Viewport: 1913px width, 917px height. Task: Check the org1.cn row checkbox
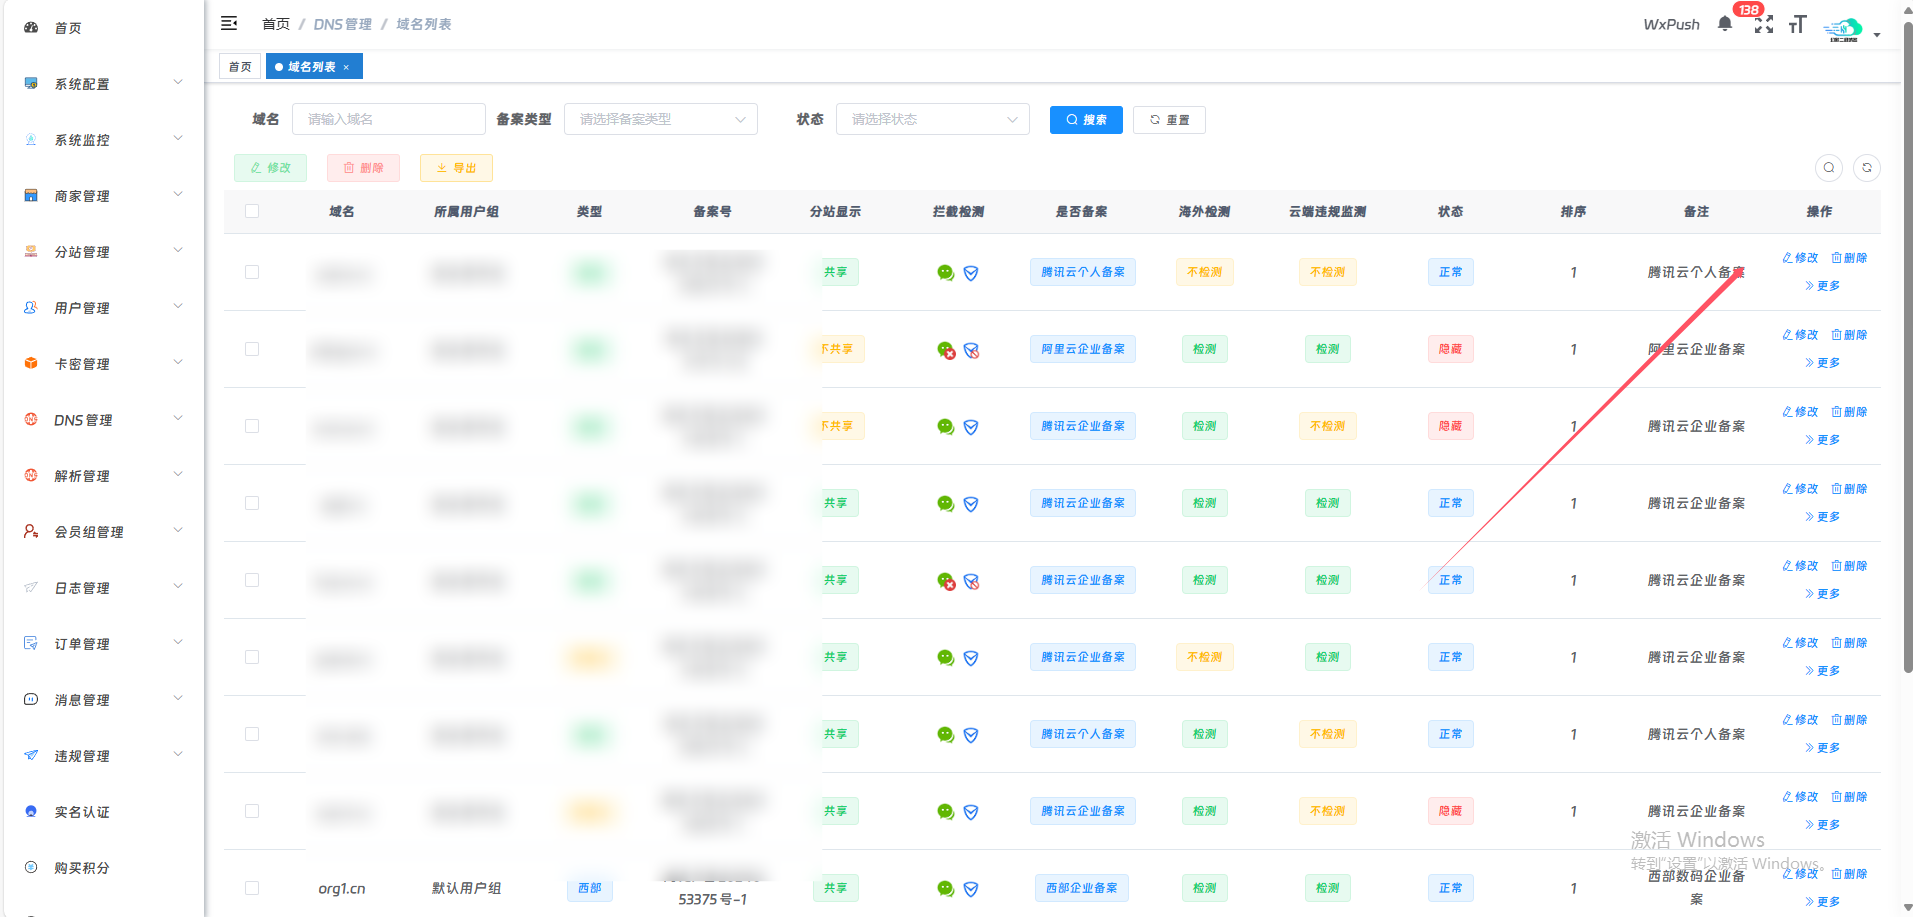(252, 888)
